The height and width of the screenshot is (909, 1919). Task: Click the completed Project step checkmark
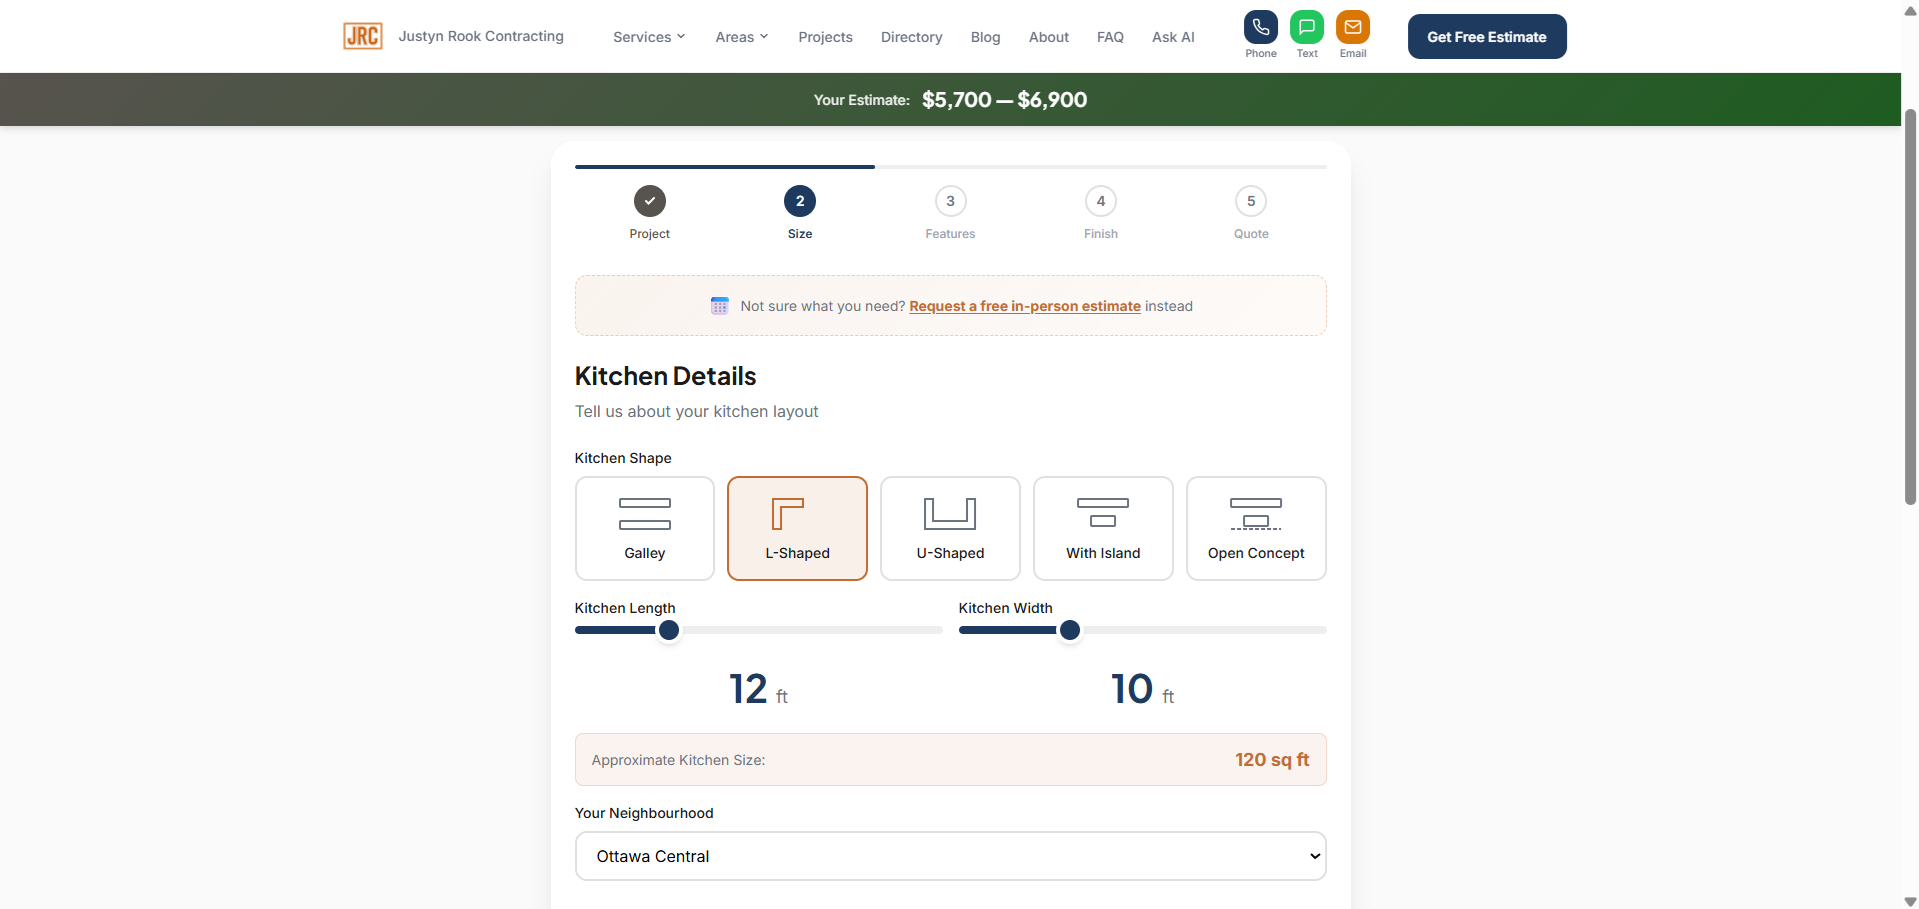[x=649, y=201]
